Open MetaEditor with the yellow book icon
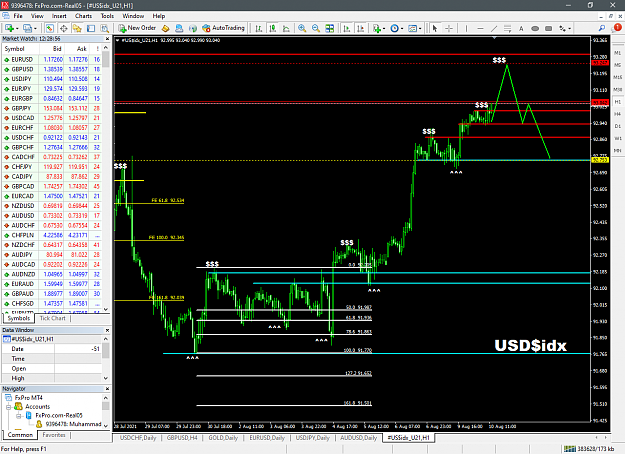This screenshot has height=454, width=625. point(165,28)
